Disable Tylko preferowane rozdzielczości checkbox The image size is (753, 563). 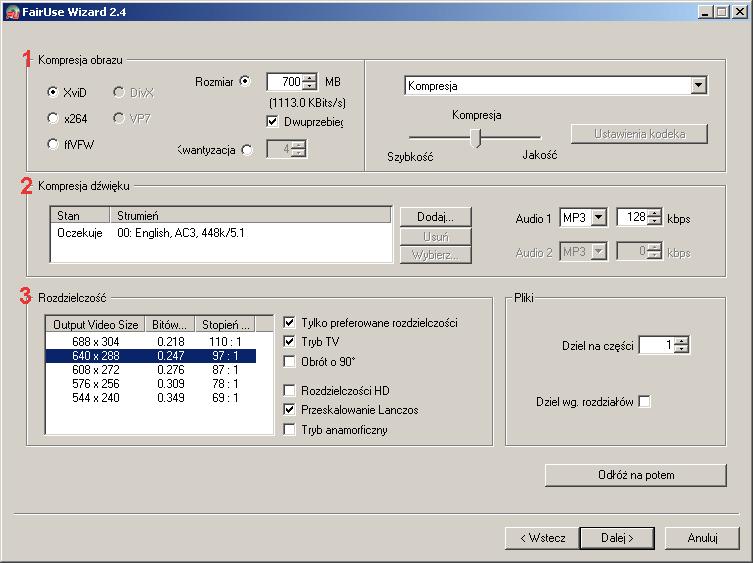(x=289, y=322)
